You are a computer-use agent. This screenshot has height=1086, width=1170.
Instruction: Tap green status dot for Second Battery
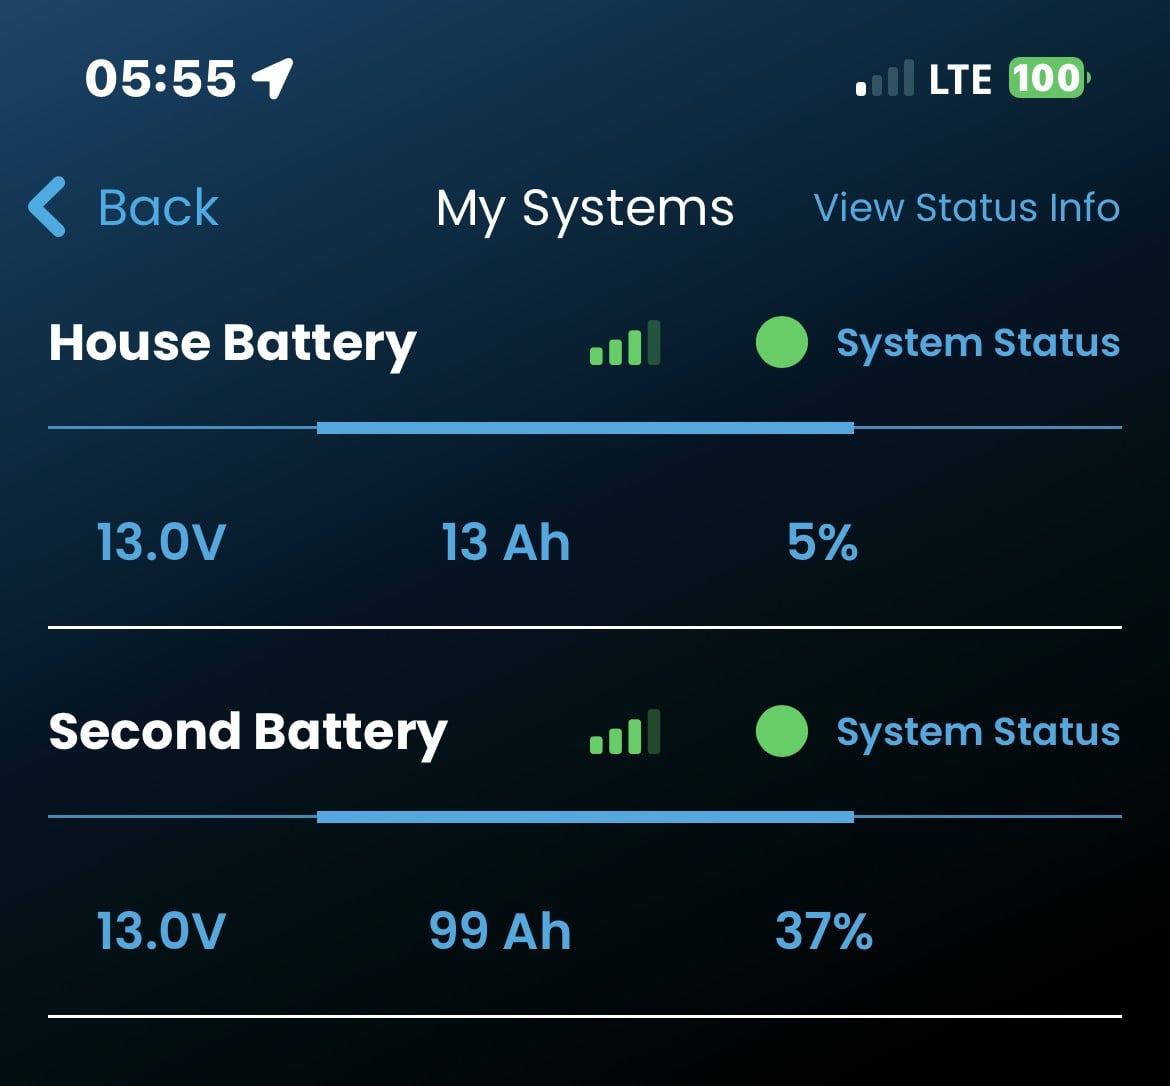point(781,731)
